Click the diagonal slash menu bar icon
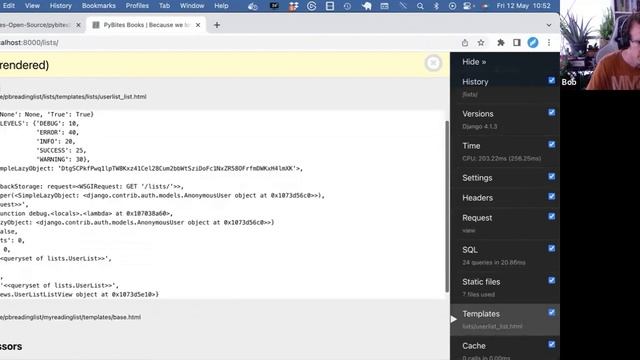This screenshot has height=360, width=640. pyautogui.click(x=403, y=6)
